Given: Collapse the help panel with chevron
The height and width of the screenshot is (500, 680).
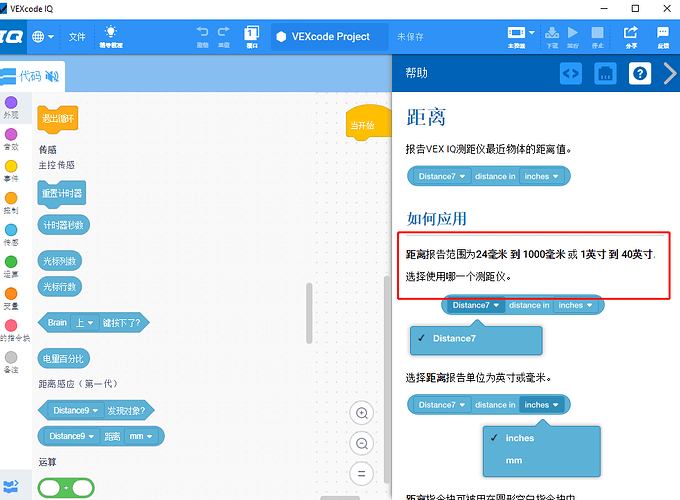Looking at the screenshot, I should coord(670,73).
